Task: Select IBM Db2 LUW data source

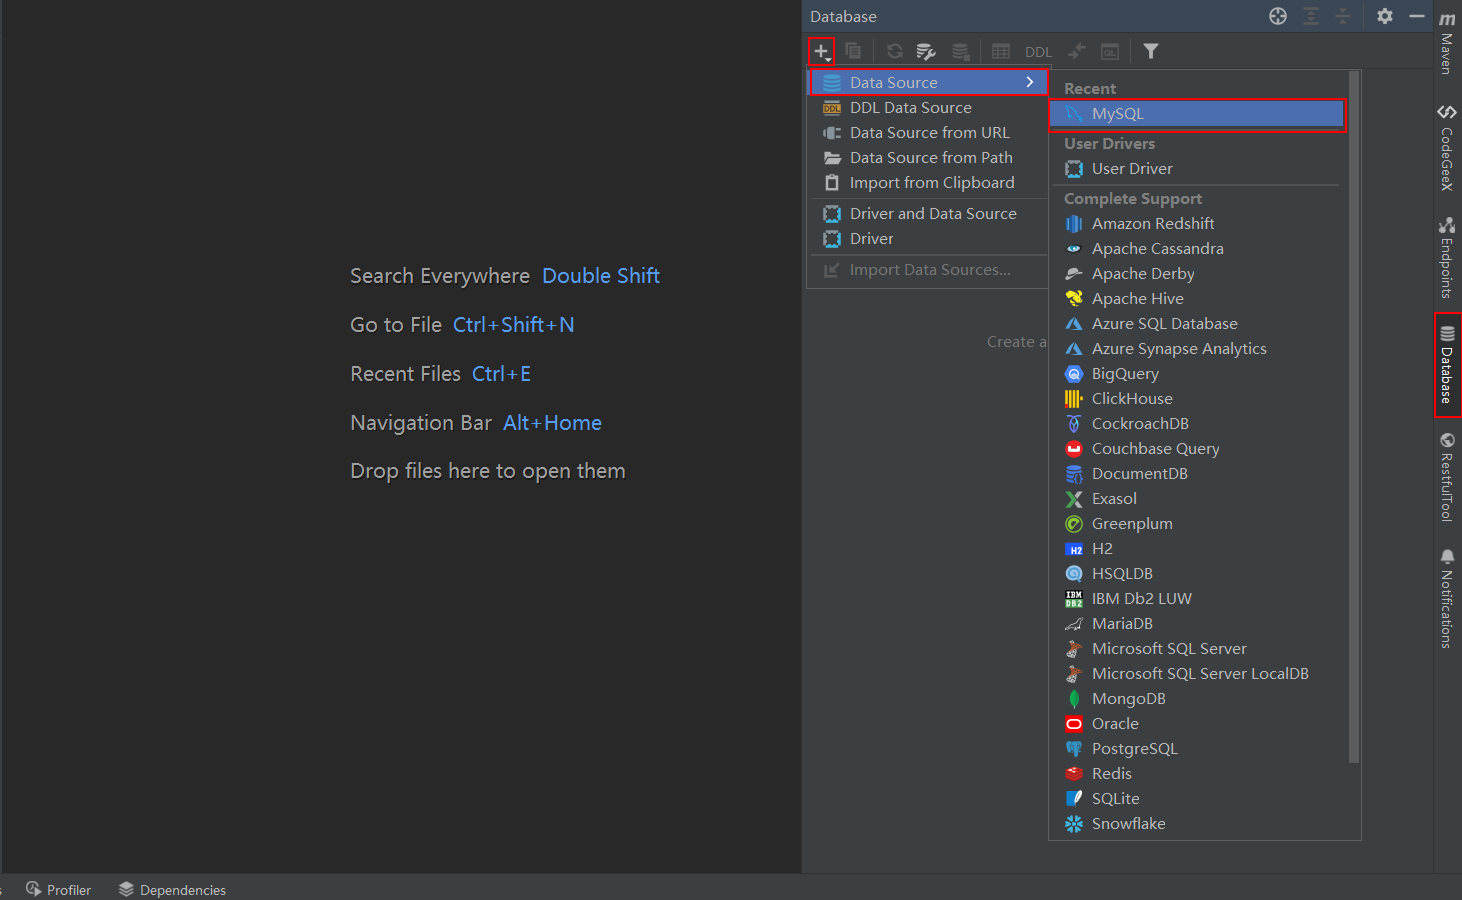Action: [x=1197, y=599]
